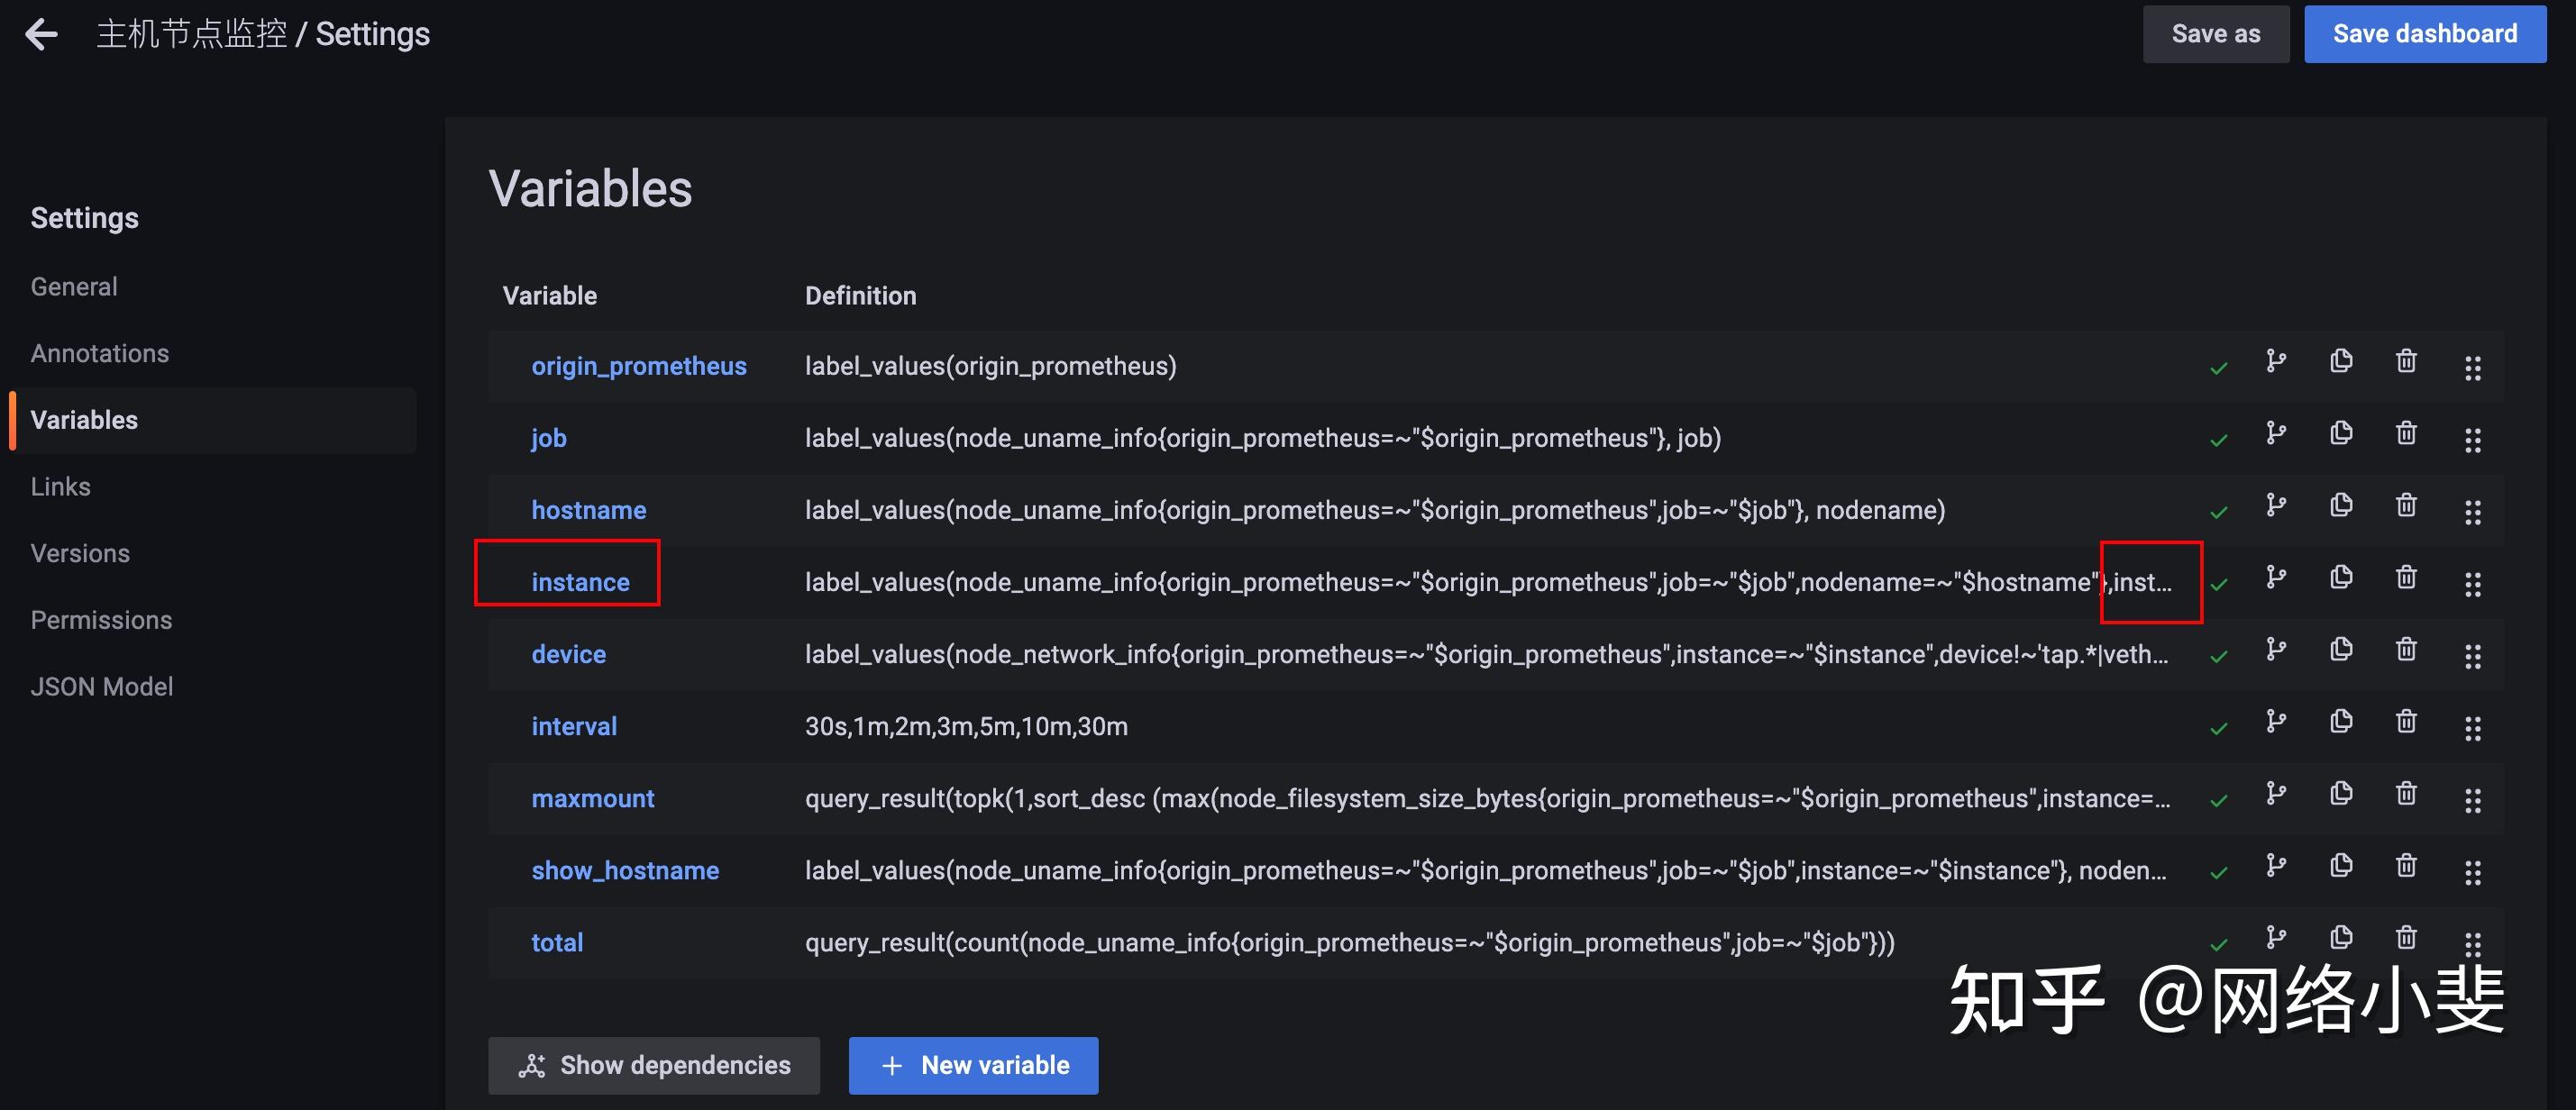The image size is (2576, 1110).
Task: Delete the maxmount variable using its trash icon
Action: tap(2406, 794)
